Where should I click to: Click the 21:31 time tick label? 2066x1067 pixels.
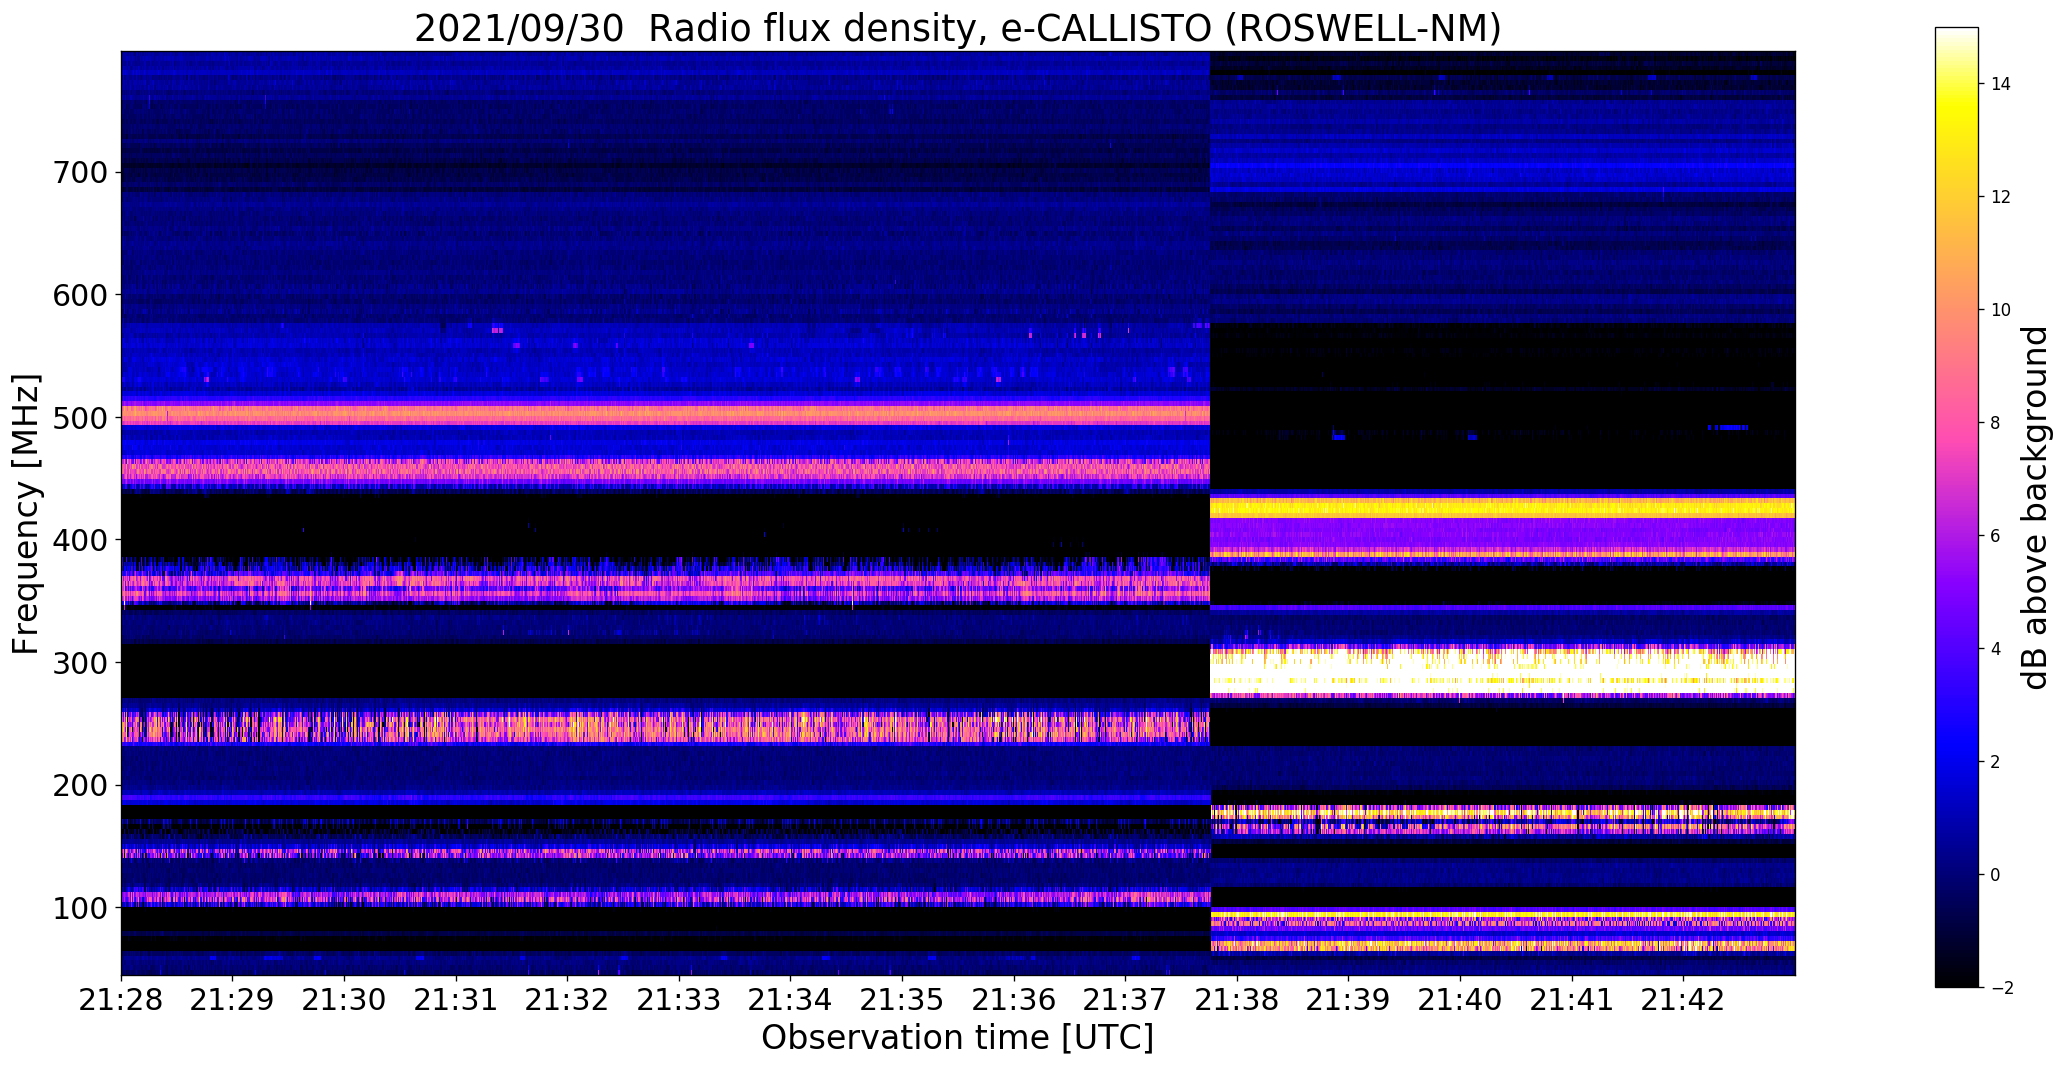(456, 1000)
